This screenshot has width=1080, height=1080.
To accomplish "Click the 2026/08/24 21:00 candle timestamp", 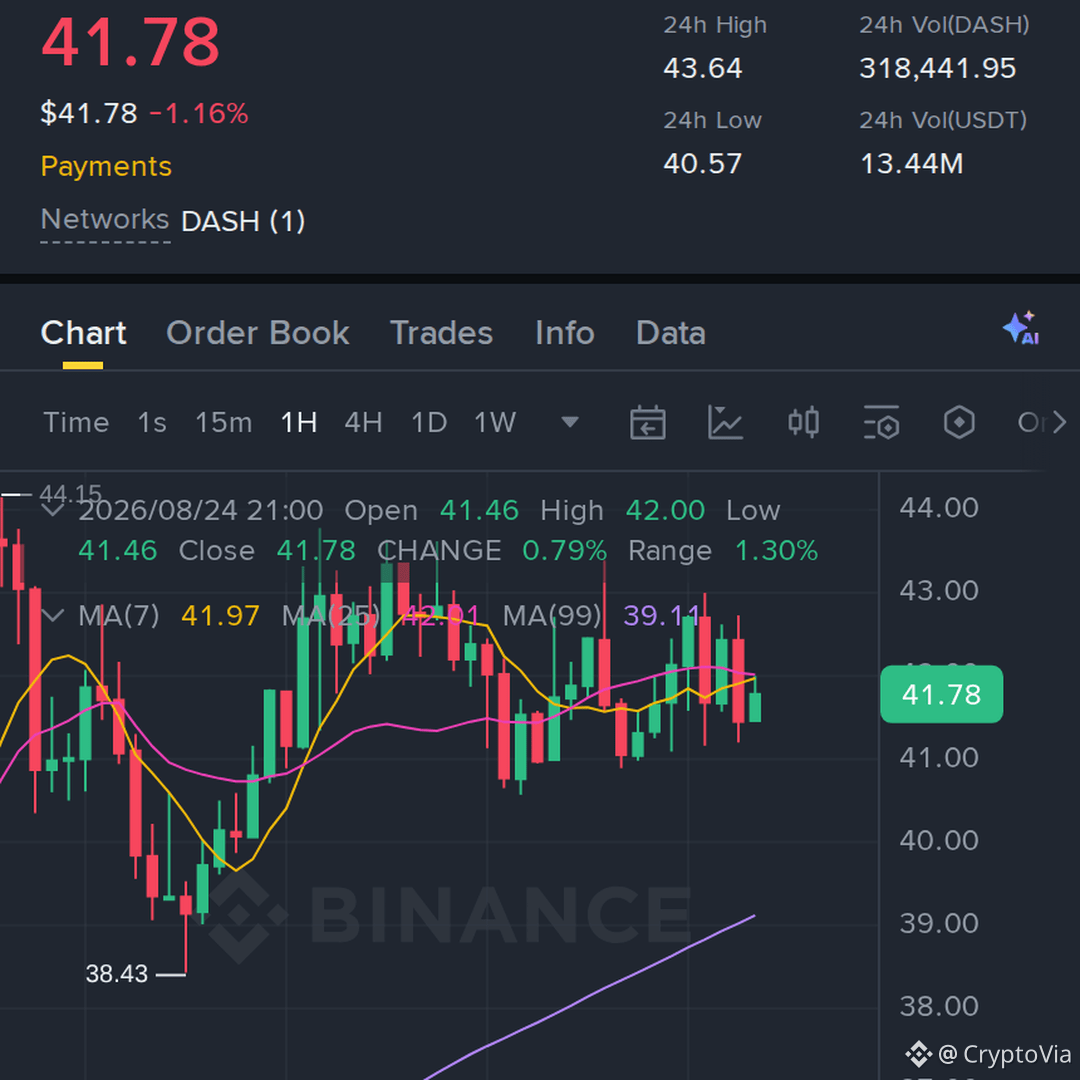I will coord(200,511).
